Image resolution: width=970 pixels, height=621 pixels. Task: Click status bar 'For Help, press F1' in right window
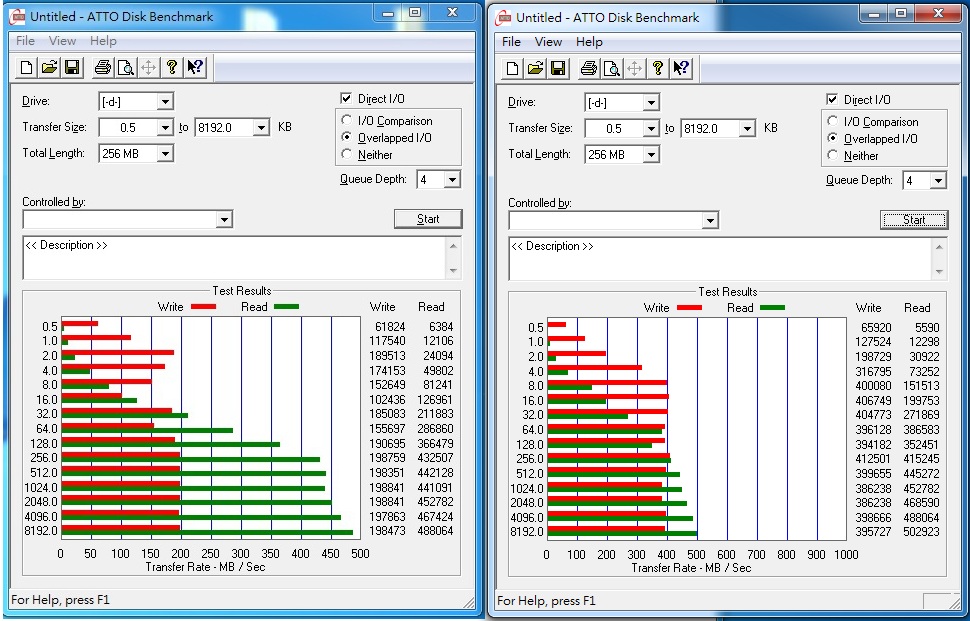(546, 601)
